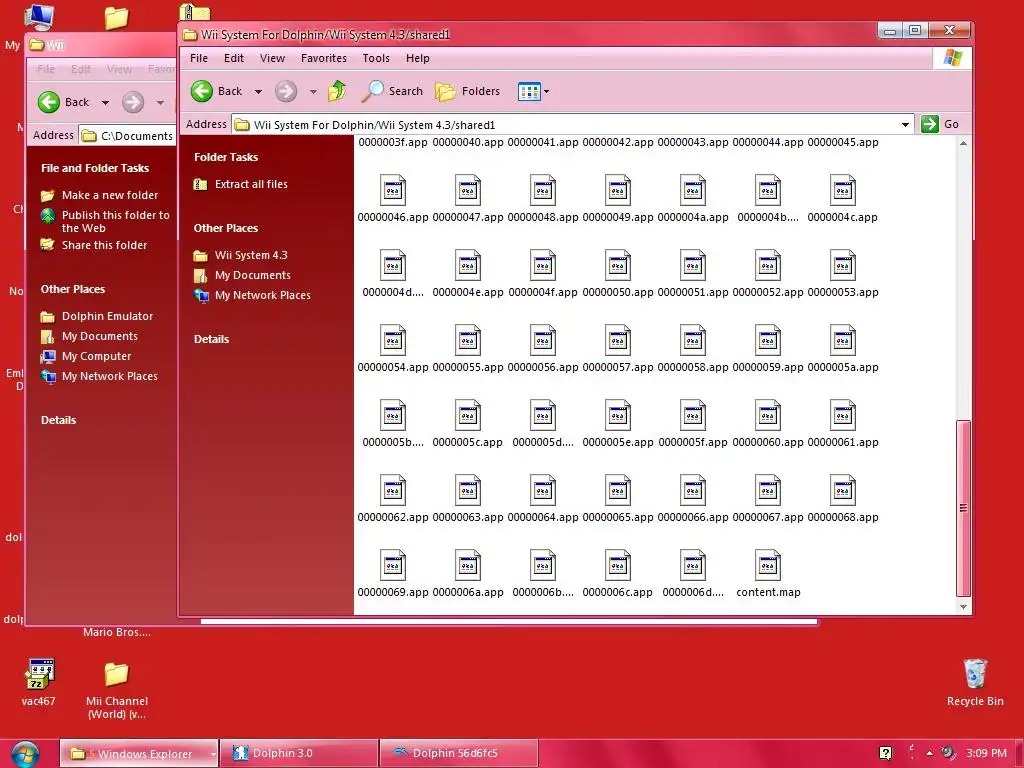Open the Back history dropdown arrow
Screen dimensions: 1024x768
point(259,91)
